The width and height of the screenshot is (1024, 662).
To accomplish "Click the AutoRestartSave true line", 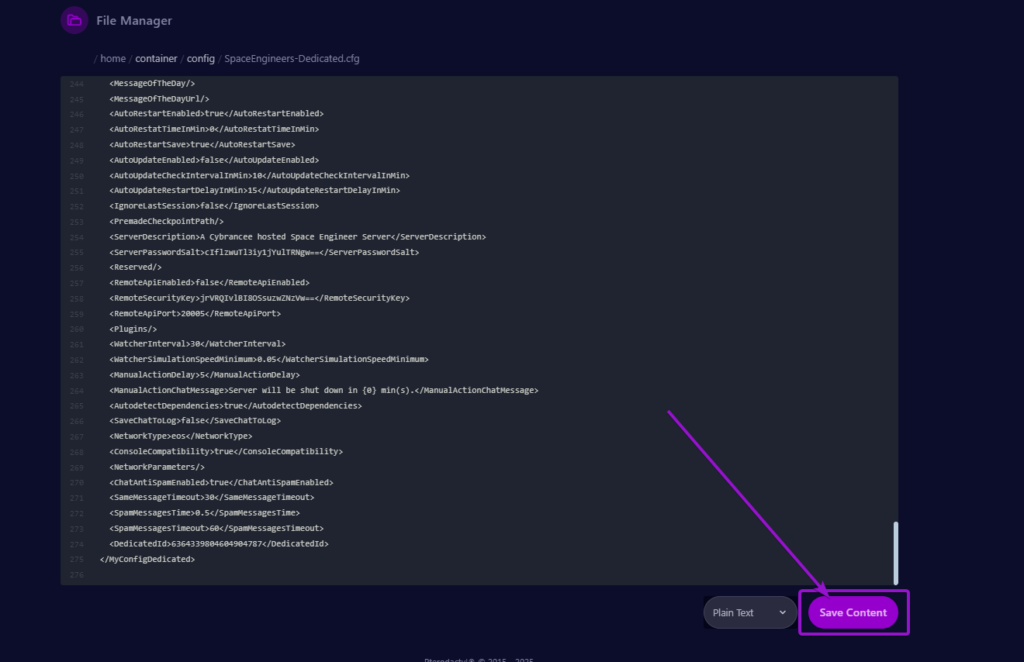I will pos(202,145).
